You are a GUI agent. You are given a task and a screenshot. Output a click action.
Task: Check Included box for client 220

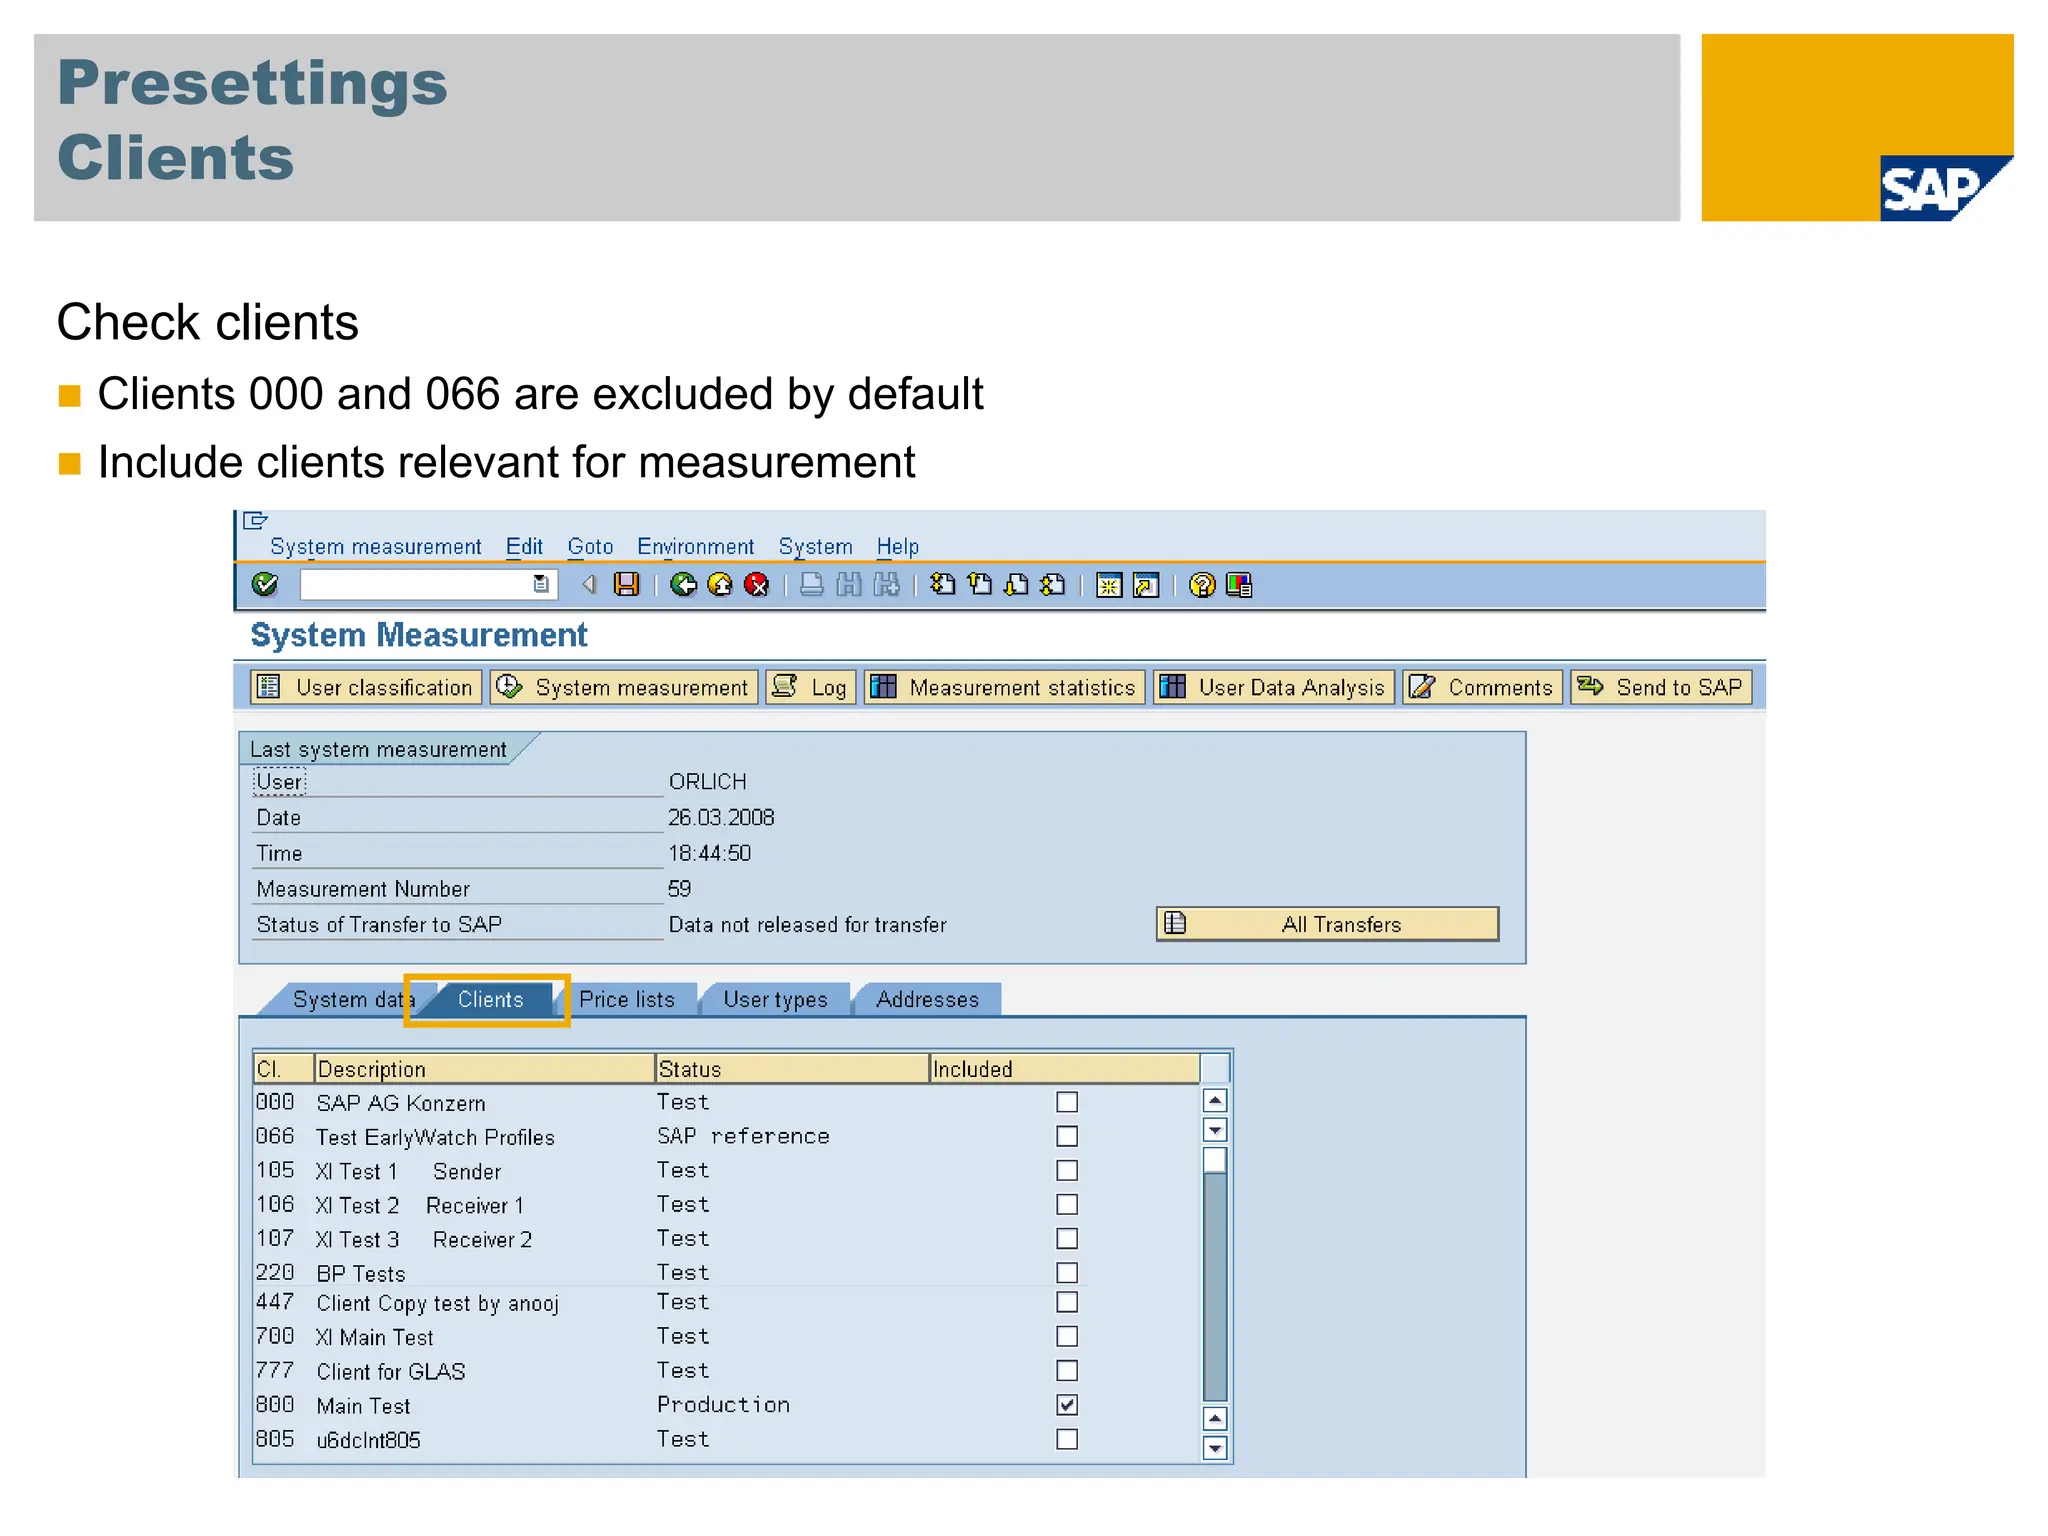tap(1067, 1272)
